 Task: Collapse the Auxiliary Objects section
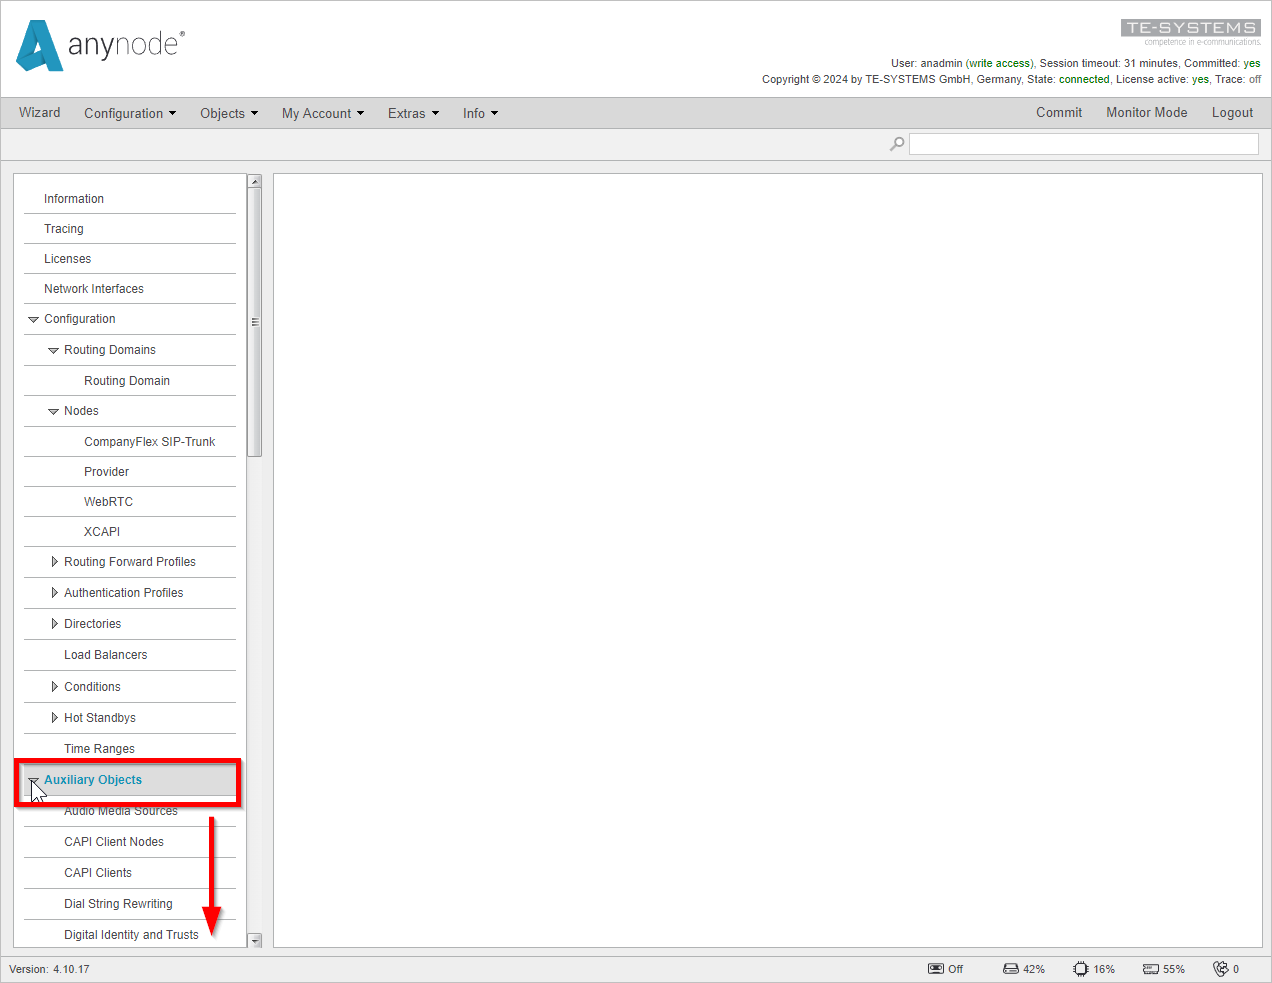coord(35,780)
